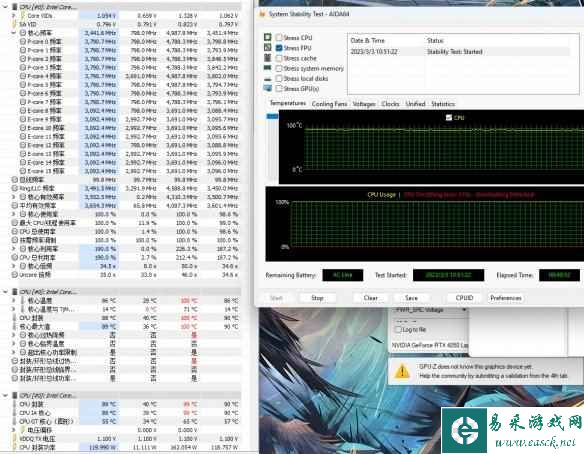Enable the Stress CPU checkbox
This screenshot has width=584, height=454.
click(x=279, y=38)
